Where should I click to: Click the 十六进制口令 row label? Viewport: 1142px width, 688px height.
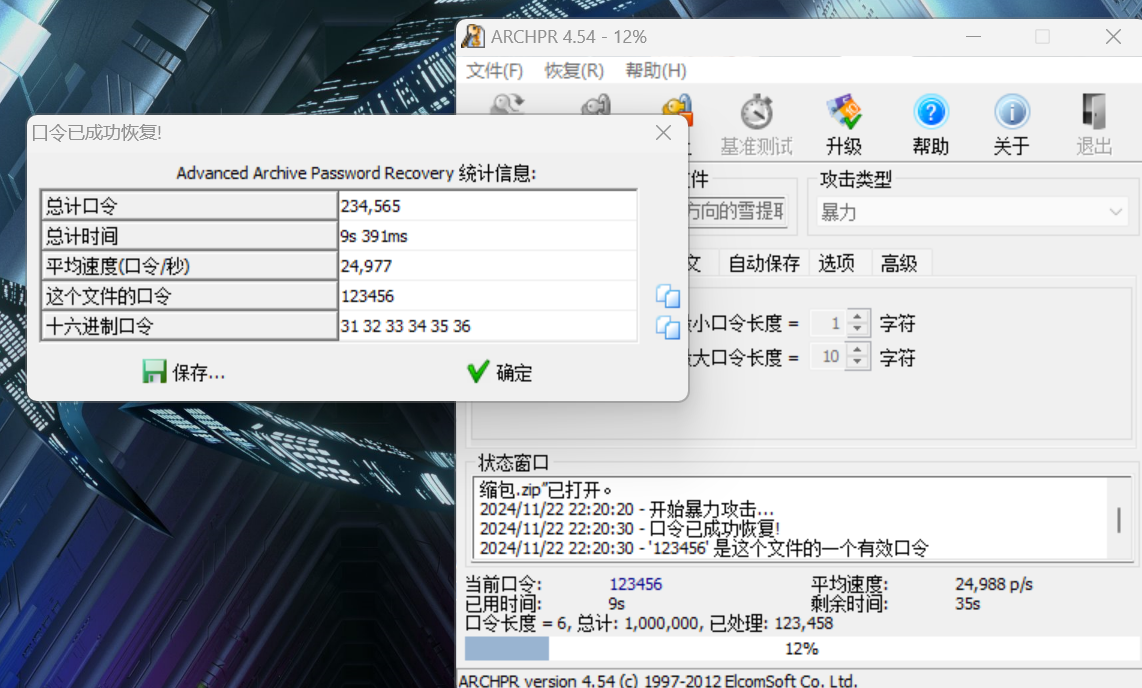189,325
